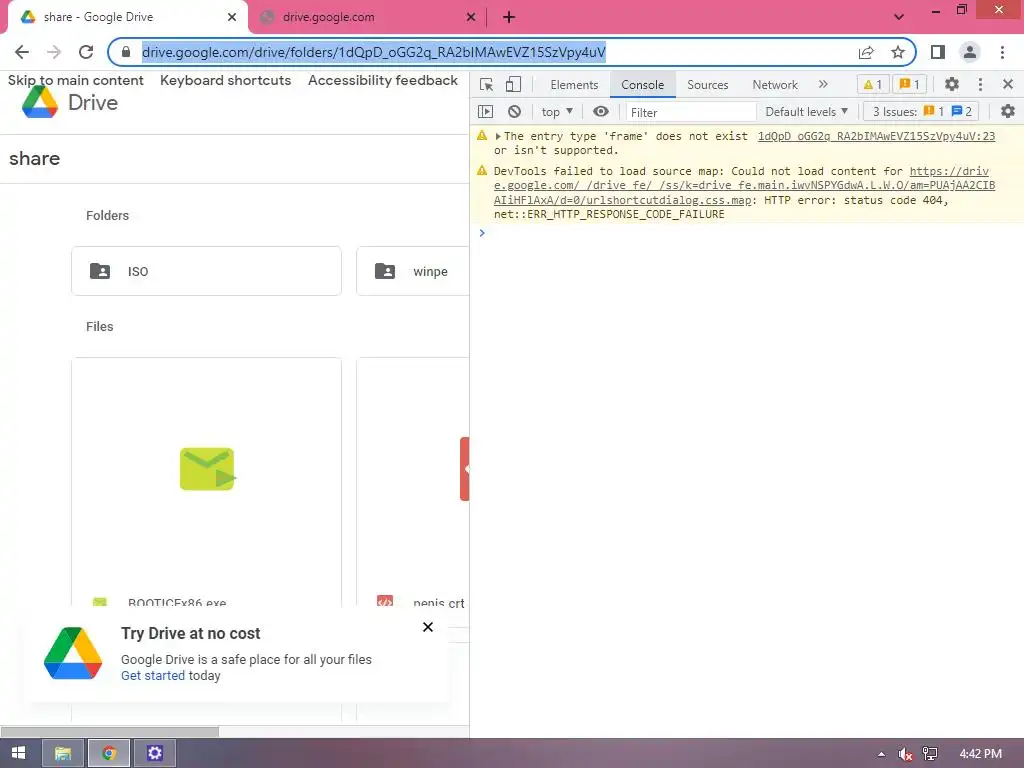1024x768 pixels.
Task: Open the ISO folder
Action: click(x=206, y=271)
